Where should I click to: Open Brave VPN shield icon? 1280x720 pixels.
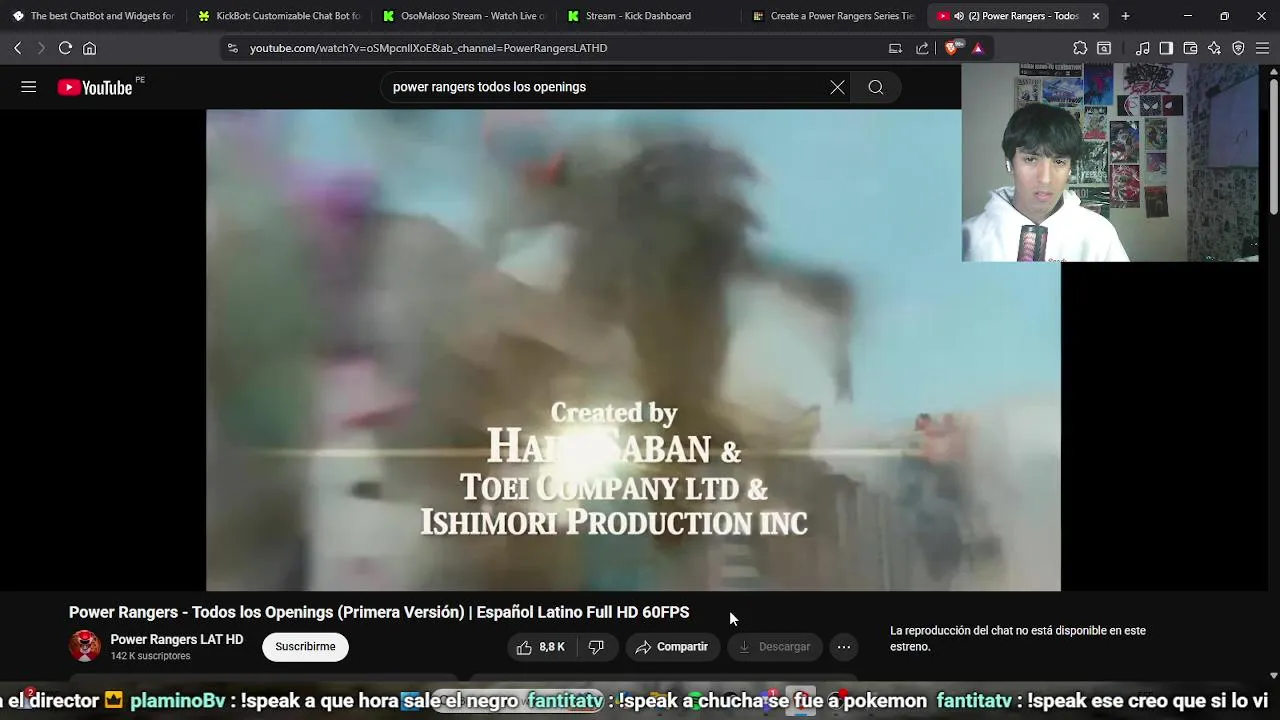tap(1238, 48)
